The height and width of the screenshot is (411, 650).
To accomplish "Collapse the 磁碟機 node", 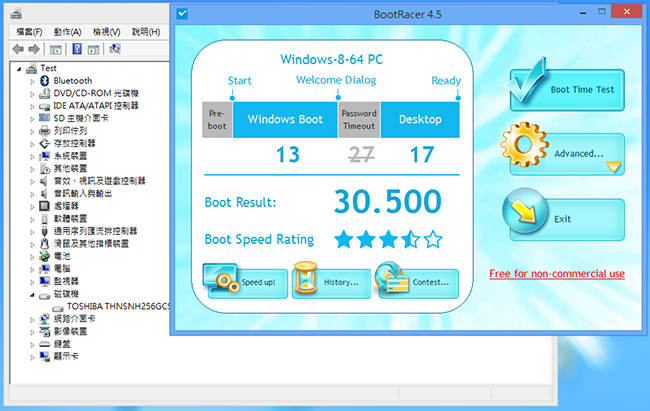I will click(32, 295).
